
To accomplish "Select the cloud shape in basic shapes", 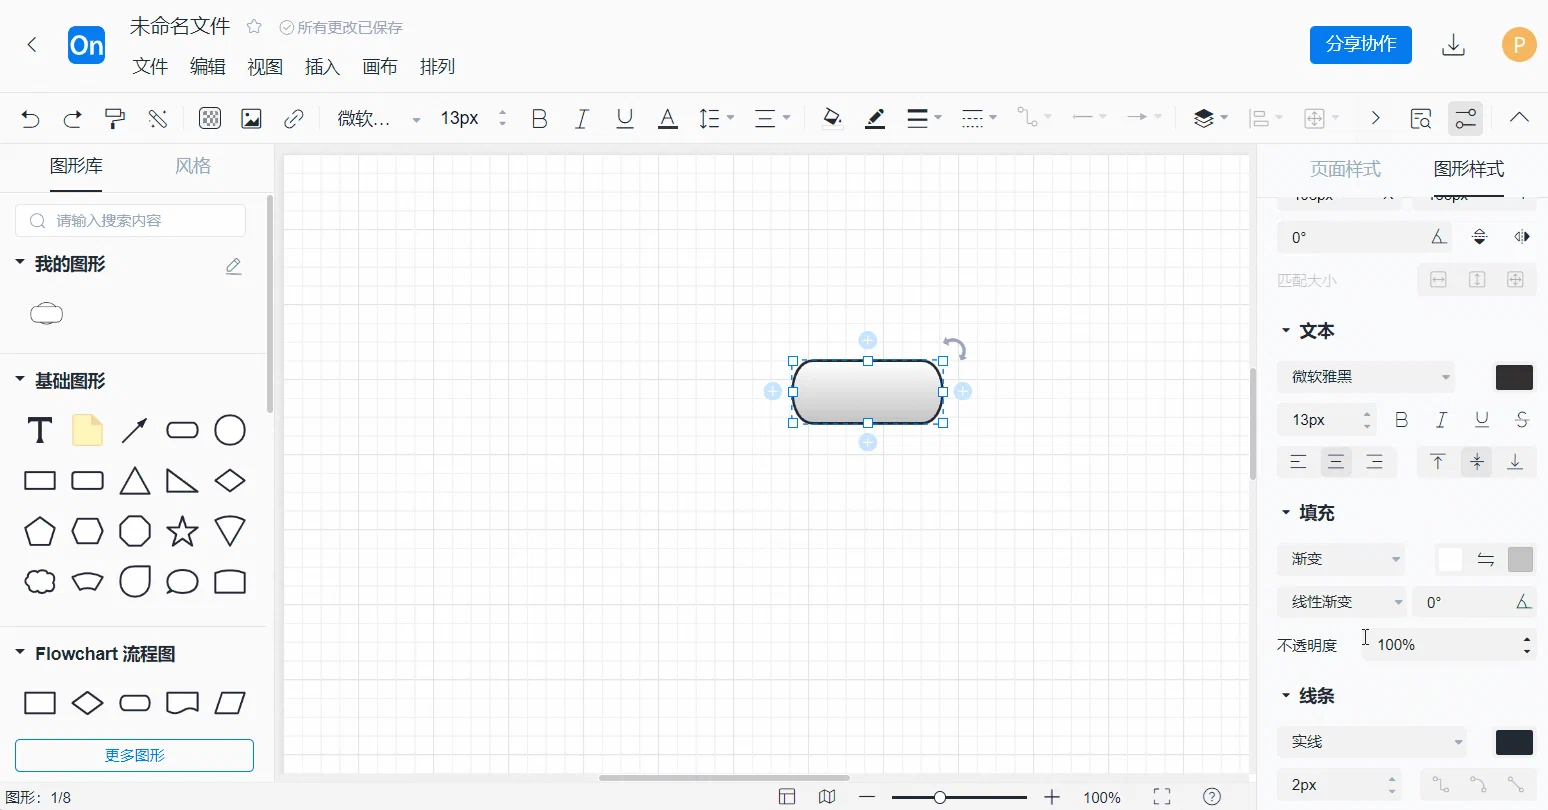I will point(40,581).
